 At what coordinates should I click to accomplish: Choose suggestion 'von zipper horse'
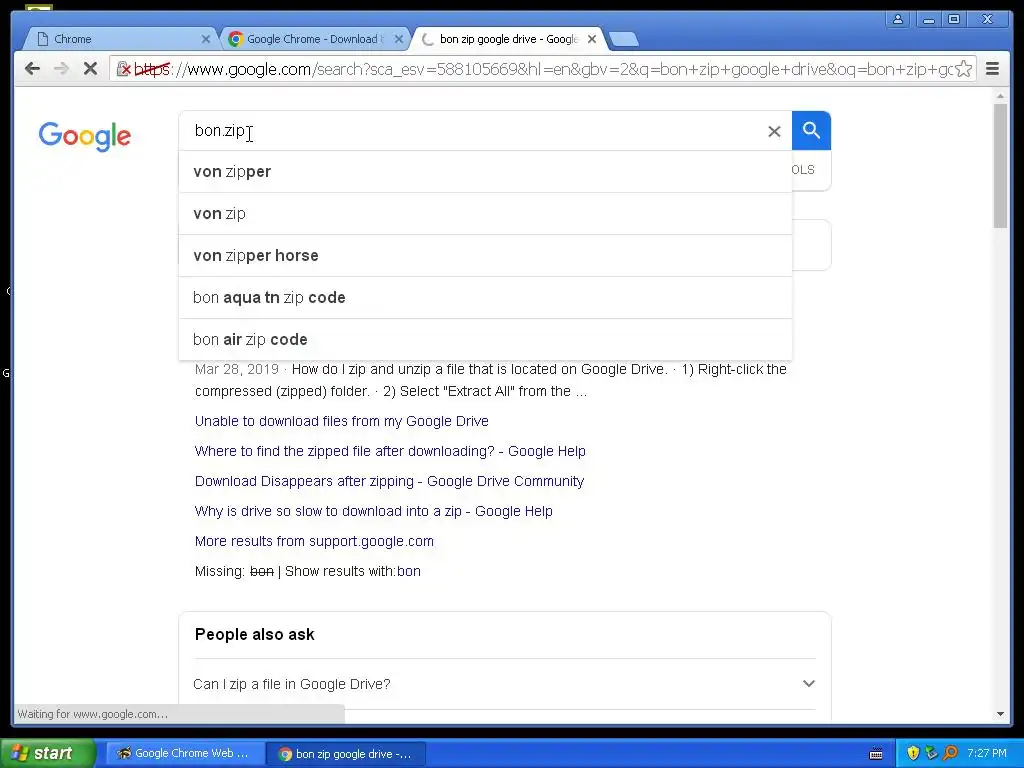click(x=485, y=255)
